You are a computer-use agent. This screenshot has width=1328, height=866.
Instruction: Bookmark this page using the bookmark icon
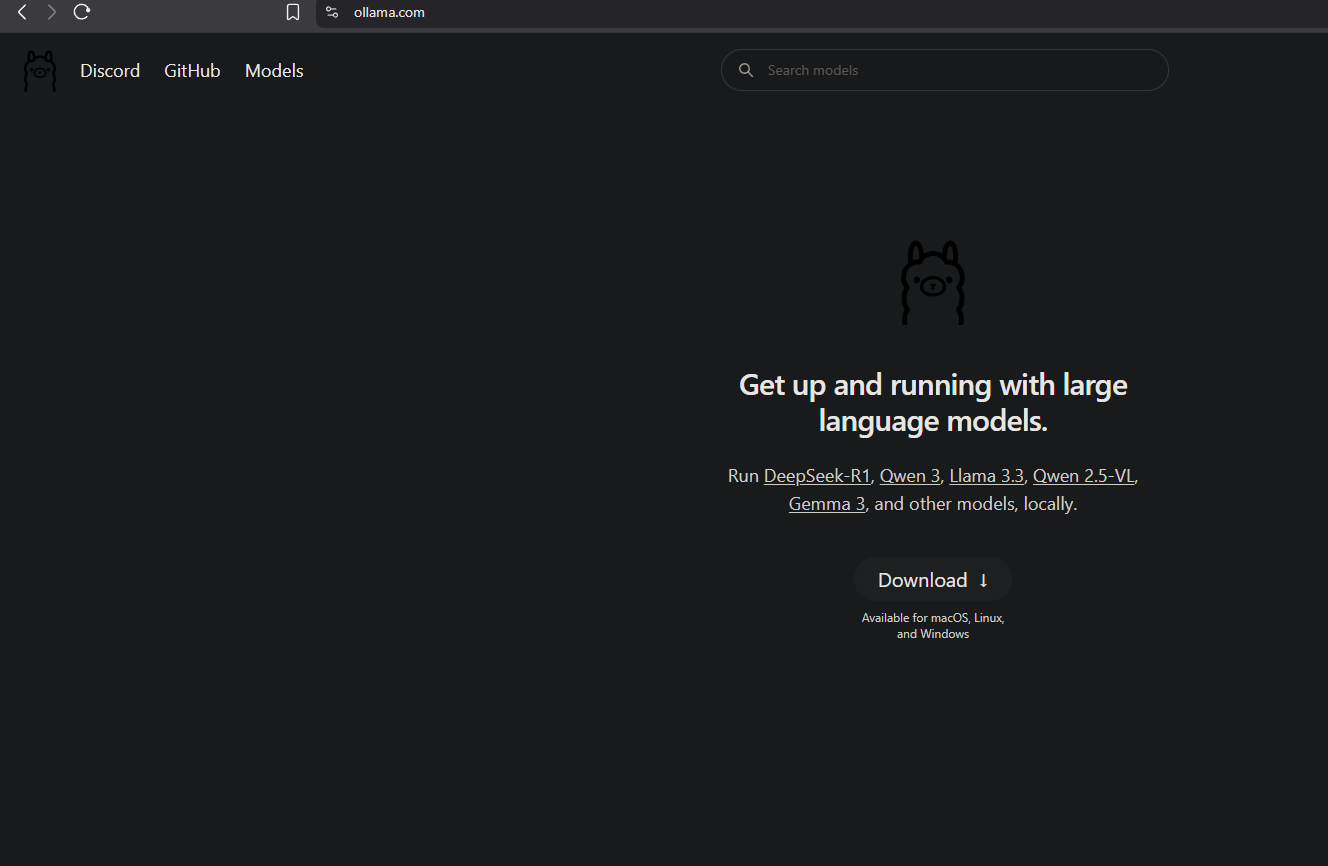click(x=293, y=12)
